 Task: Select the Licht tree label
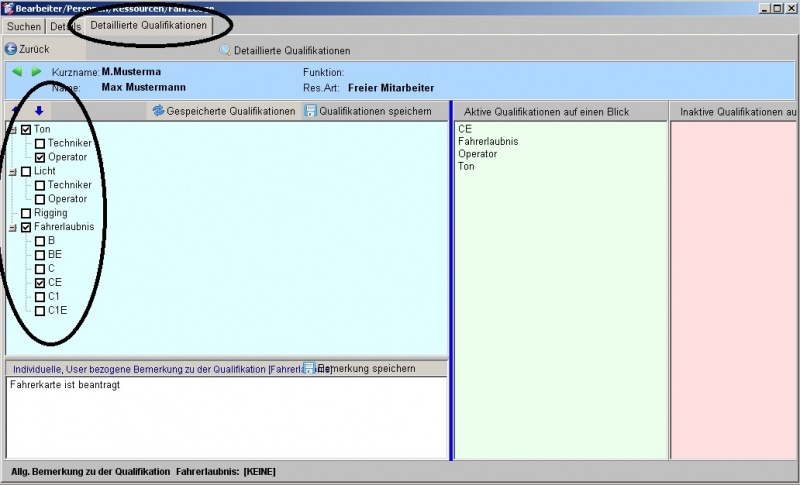44,171
